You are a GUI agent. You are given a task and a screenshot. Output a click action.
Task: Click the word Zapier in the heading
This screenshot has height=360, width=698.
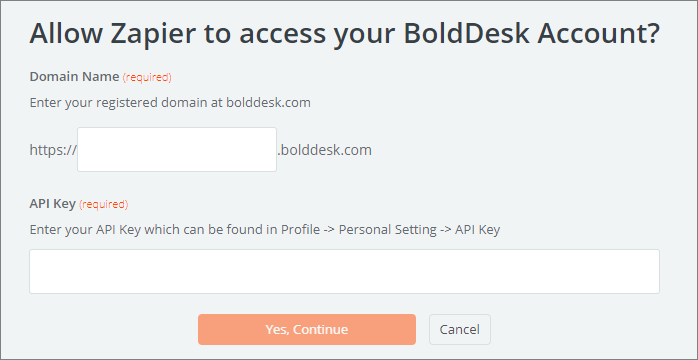tap(145, 35)
